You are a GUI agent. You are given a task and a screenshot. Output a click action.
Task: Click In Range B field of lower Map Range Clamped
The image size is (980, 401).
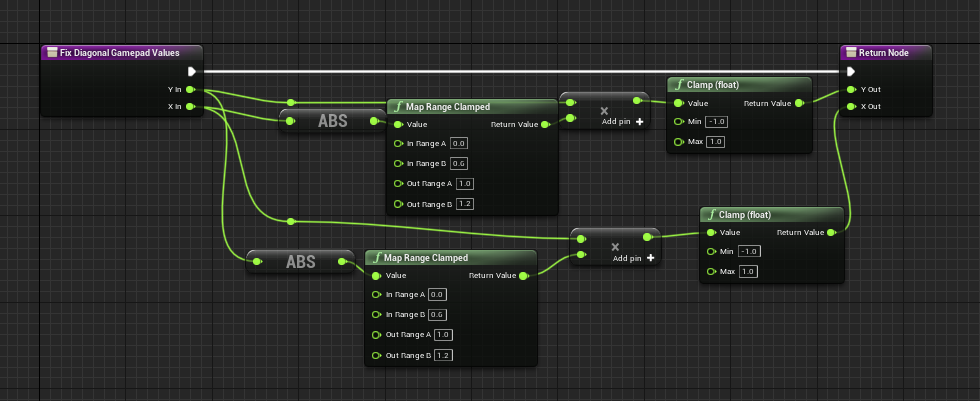438,314
